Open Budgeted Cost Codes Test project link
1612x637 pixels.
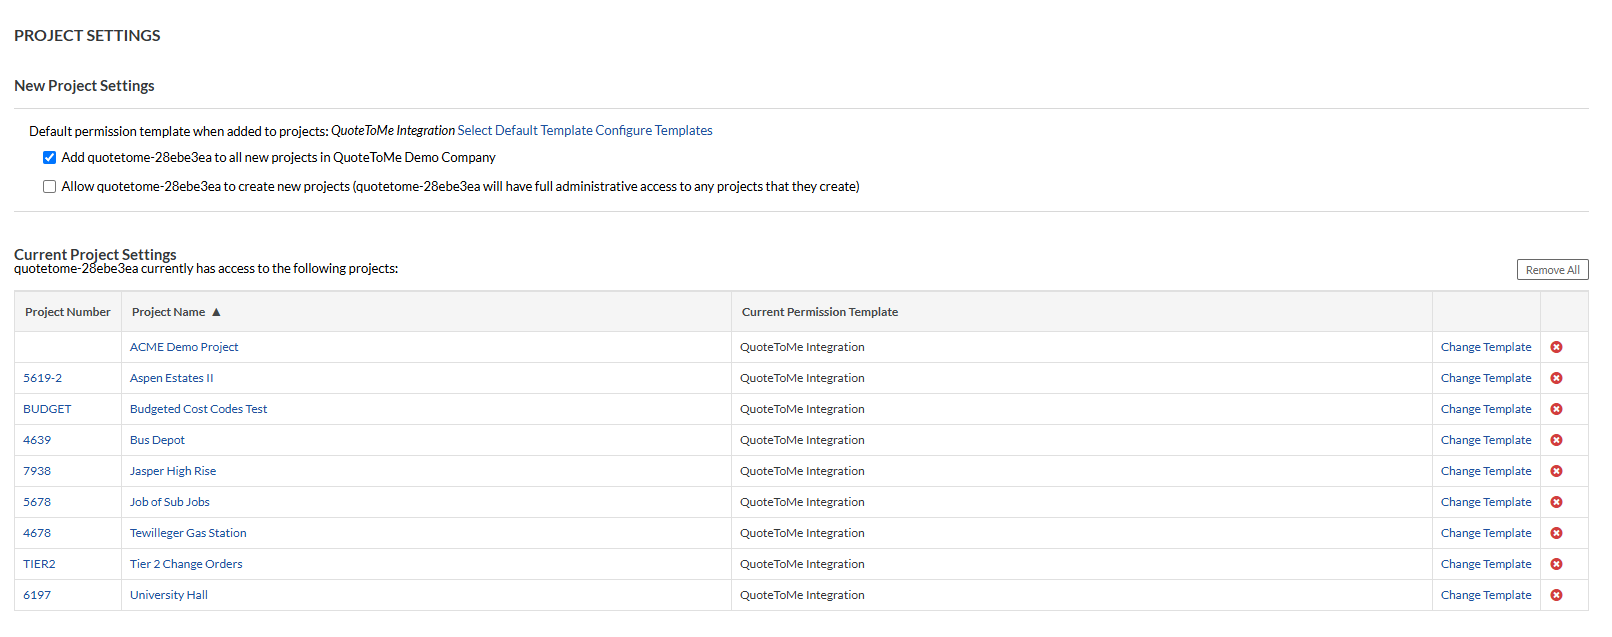pos(199,409)
